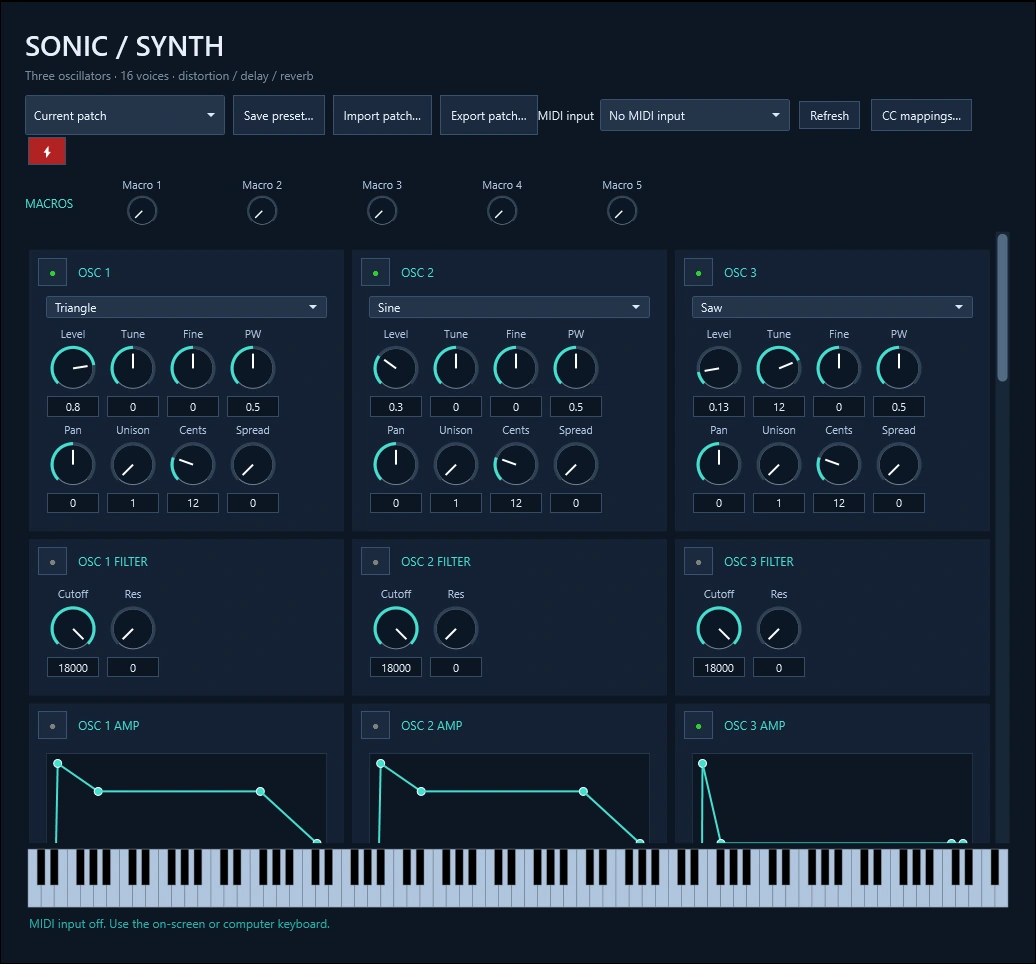The image size is (1036, 964).
Task: Click the OSC 1 PW knob
Action: pos(252,368)
